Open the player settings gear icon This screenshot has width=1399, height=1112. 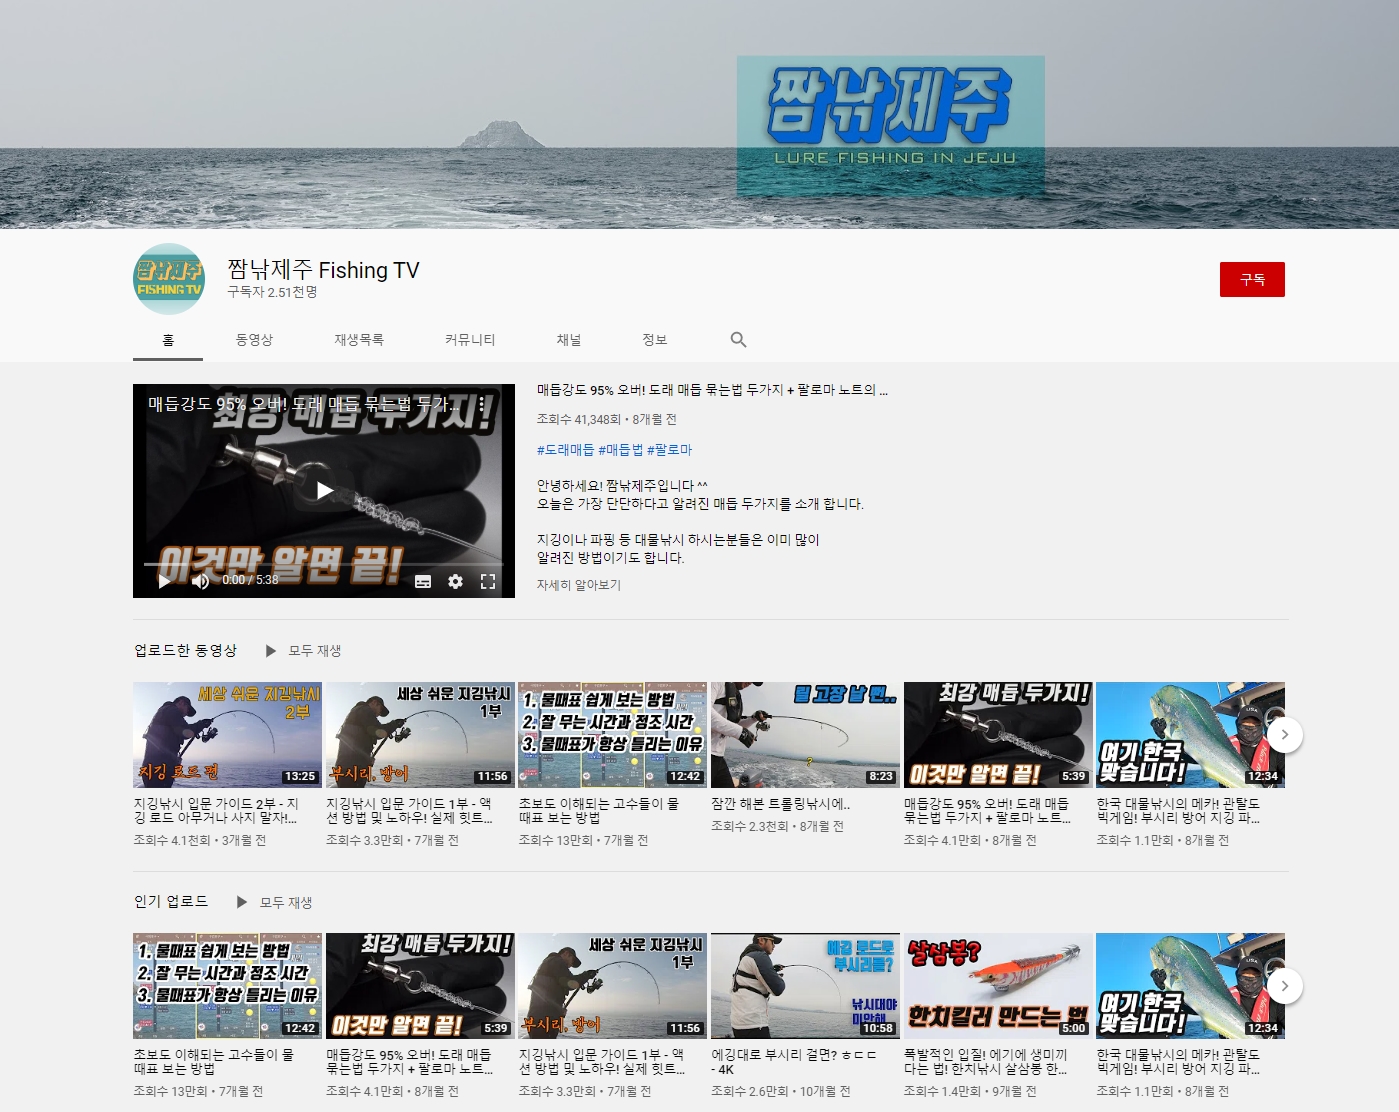coord(456,581)
